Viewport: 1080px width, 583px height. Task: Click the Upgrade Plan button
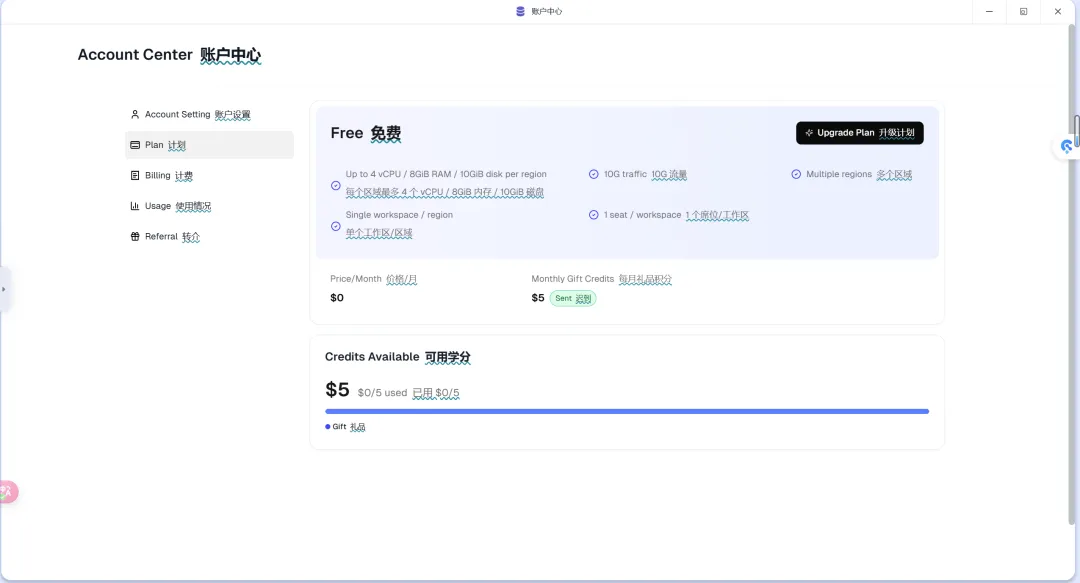point(860,133)
